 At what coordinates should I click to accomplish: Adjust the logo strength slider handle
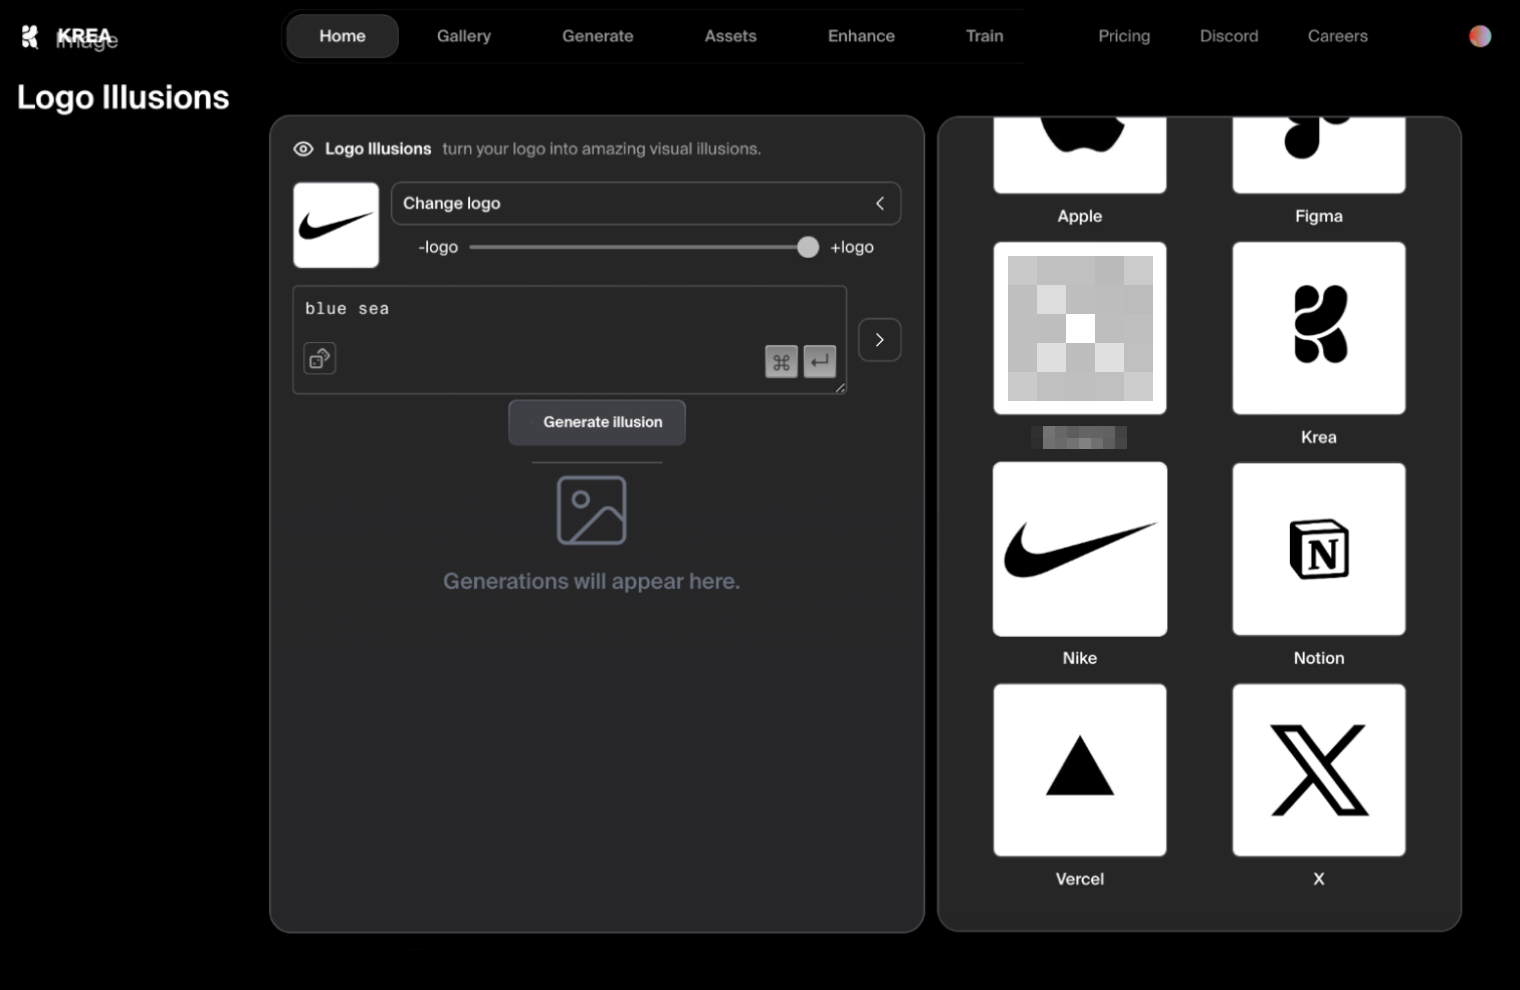pos(808,247)
